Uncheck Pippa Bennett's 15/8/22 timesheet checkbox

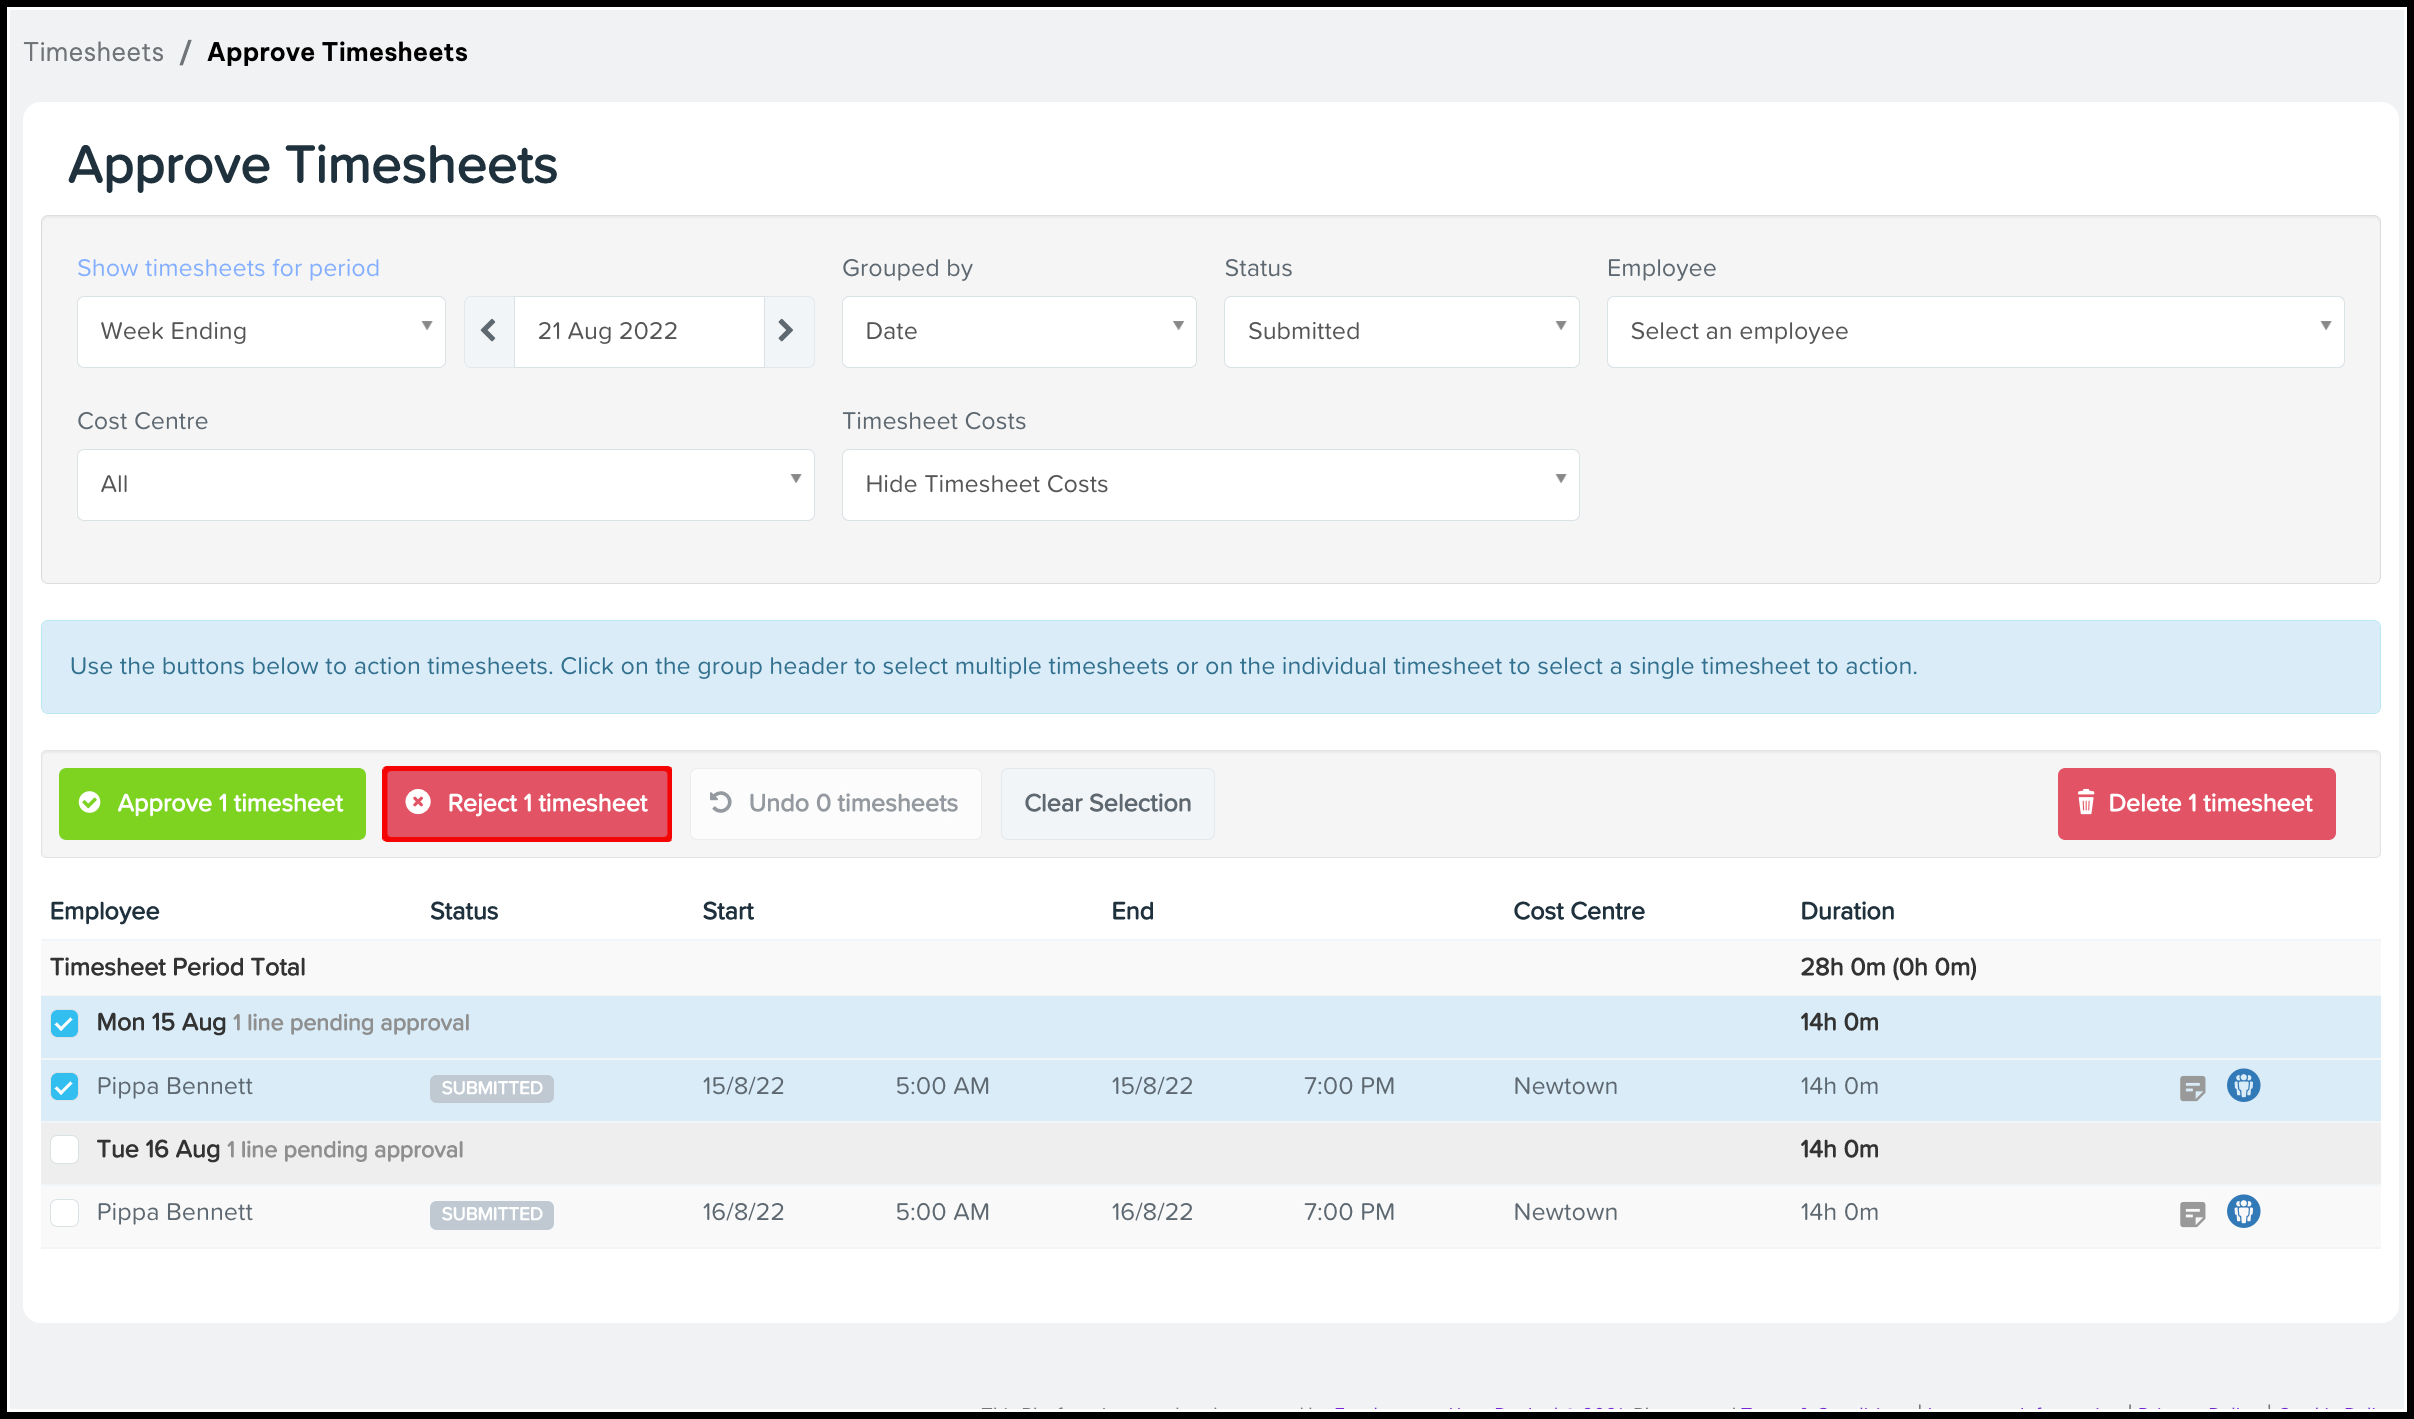pos(65,1087)
